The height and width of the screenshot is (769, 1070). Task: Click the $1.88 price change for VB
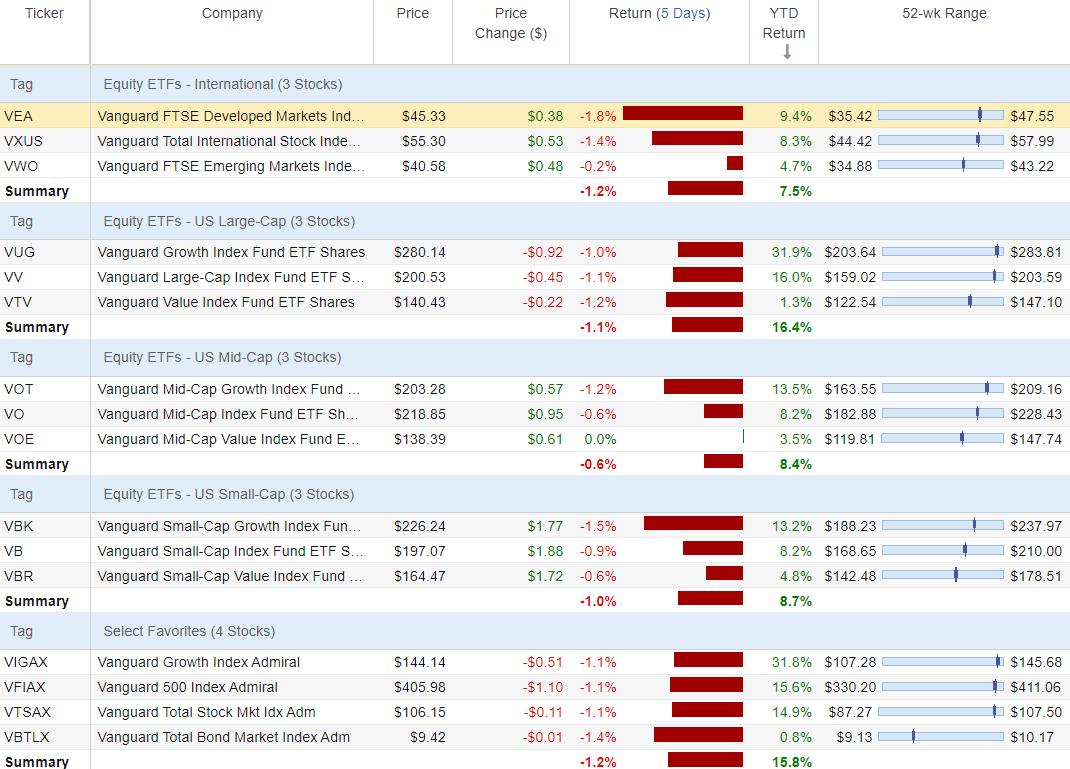(x=545, y=551)
